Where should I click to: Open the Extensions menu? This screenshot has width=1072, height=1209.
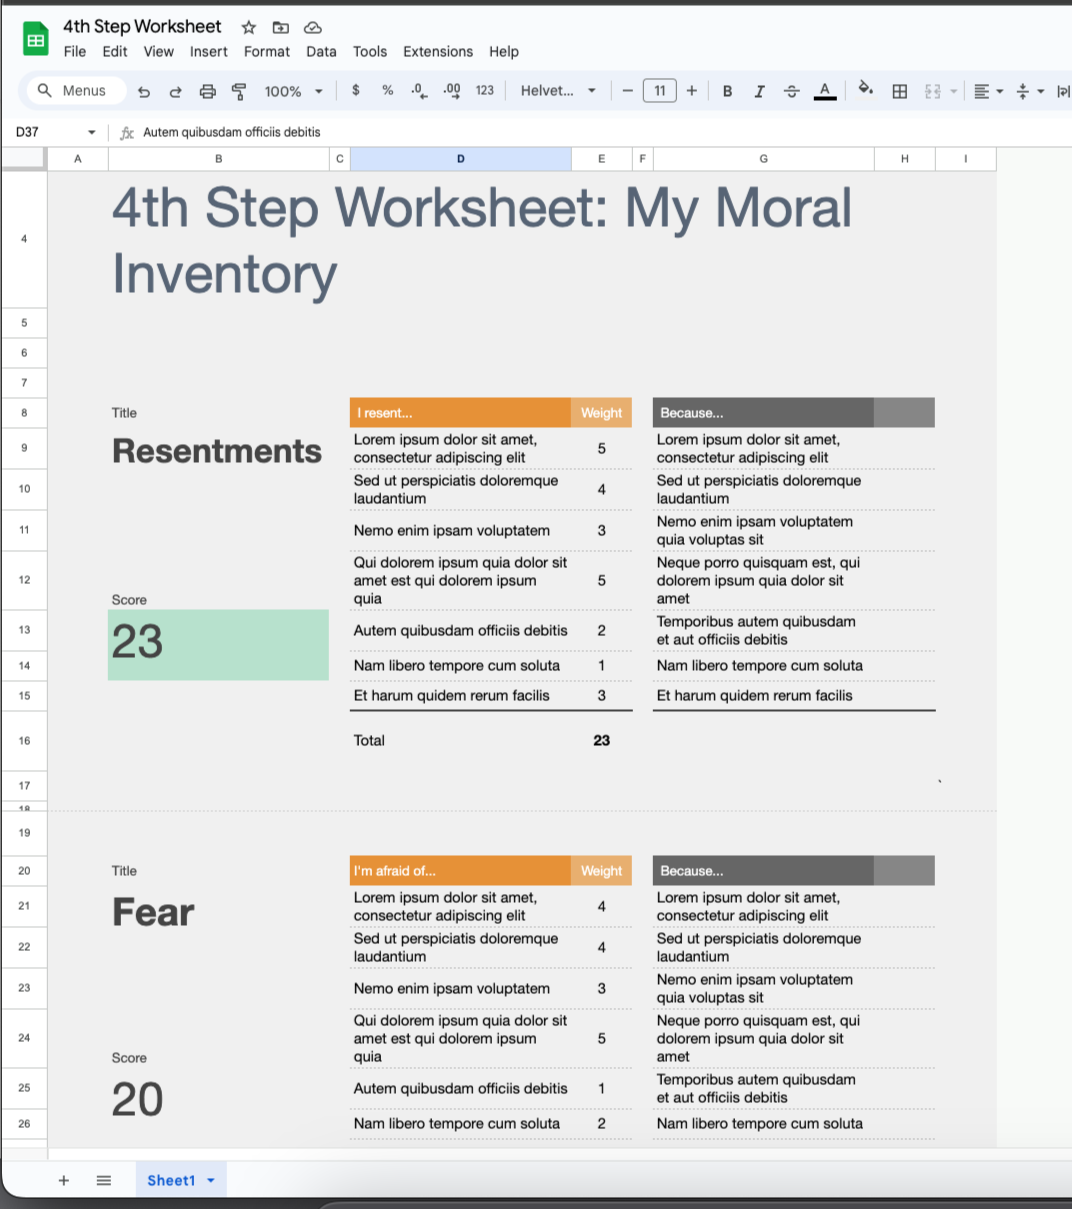coord(438,51)
